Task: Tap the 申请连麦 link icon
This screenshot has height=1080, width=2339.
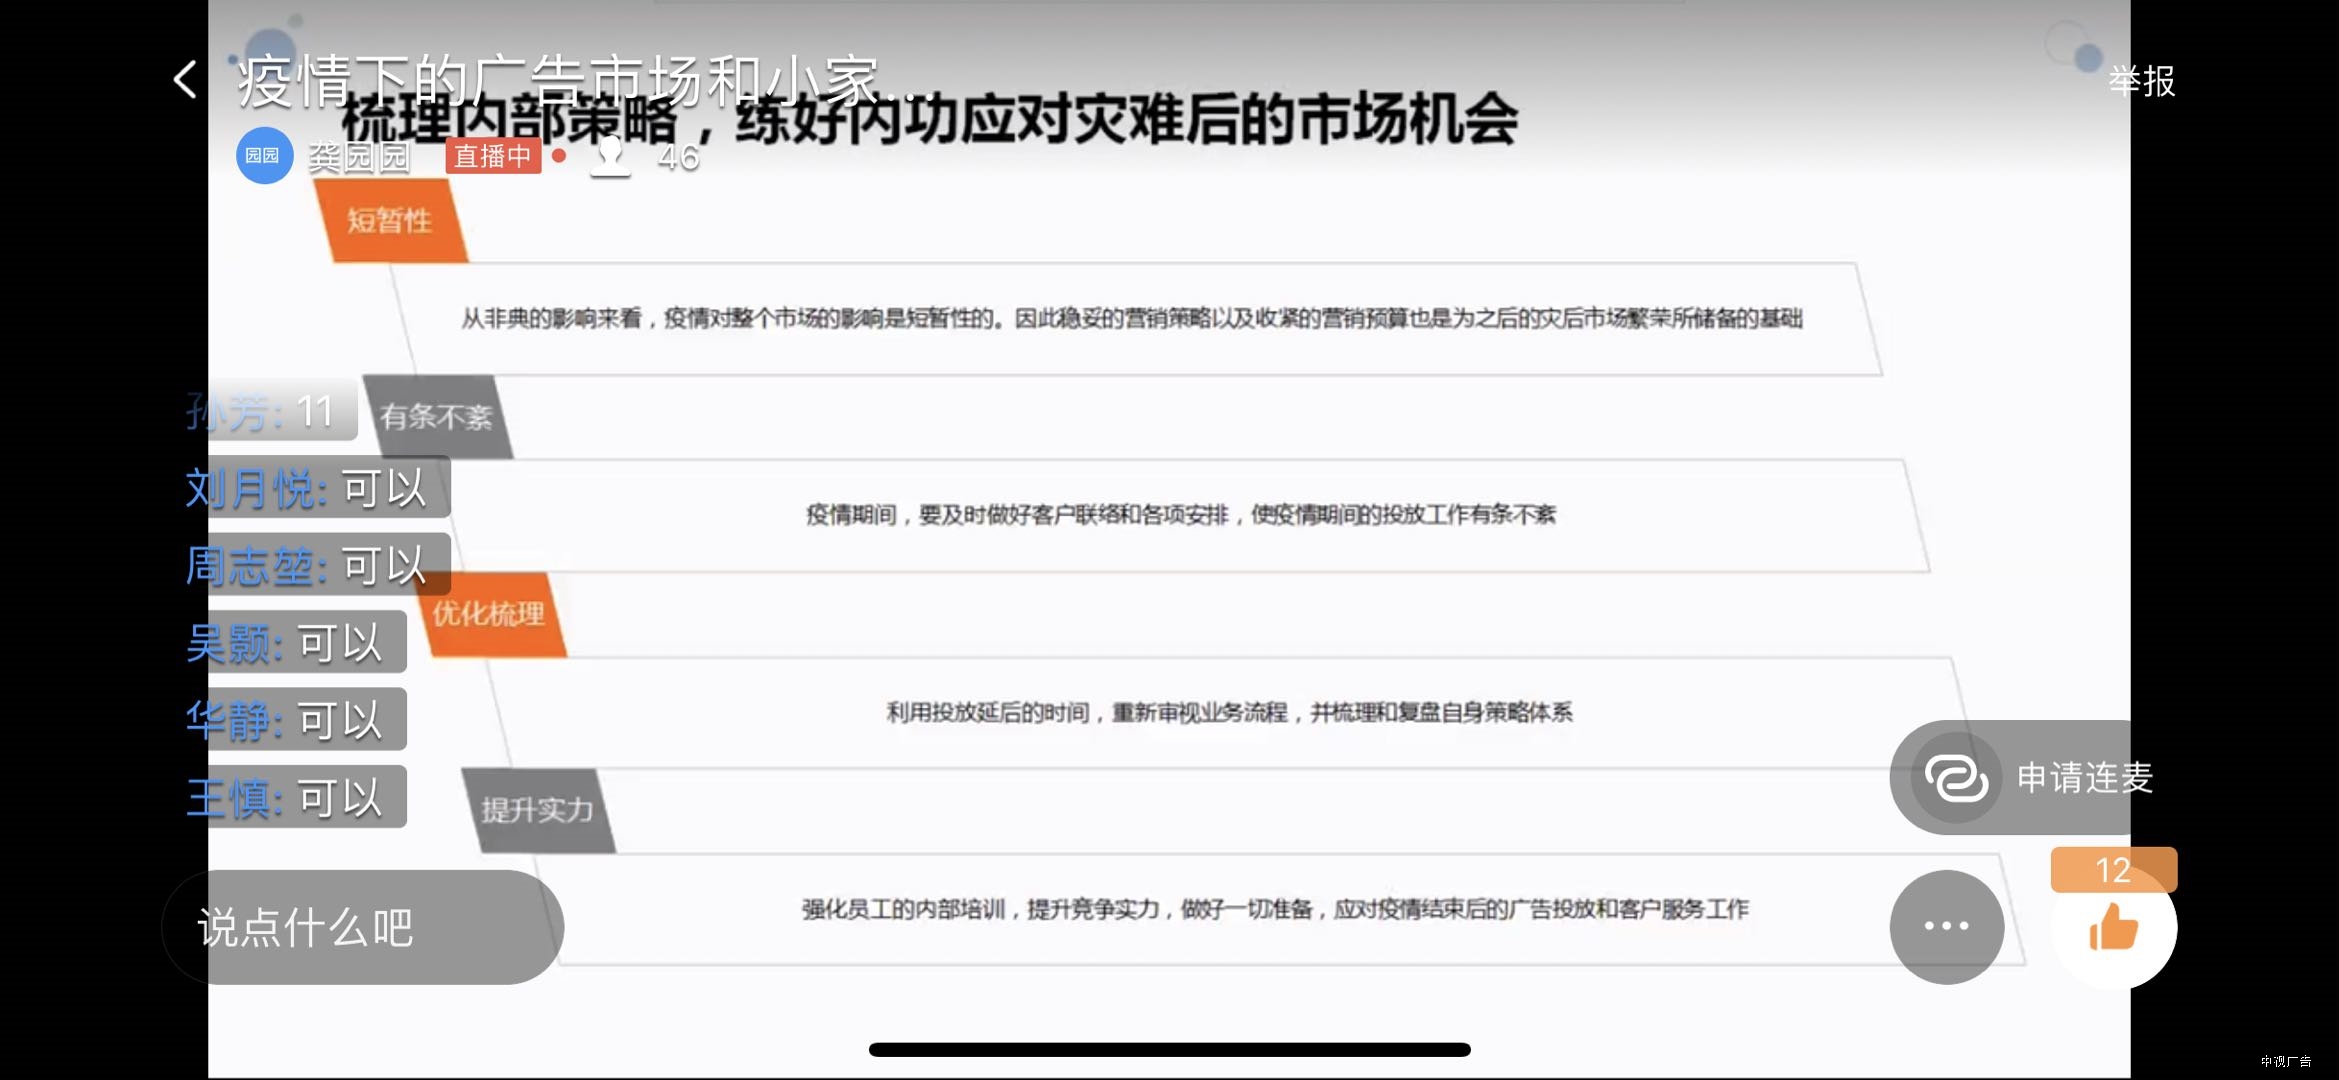Action: click(1956, 778)
